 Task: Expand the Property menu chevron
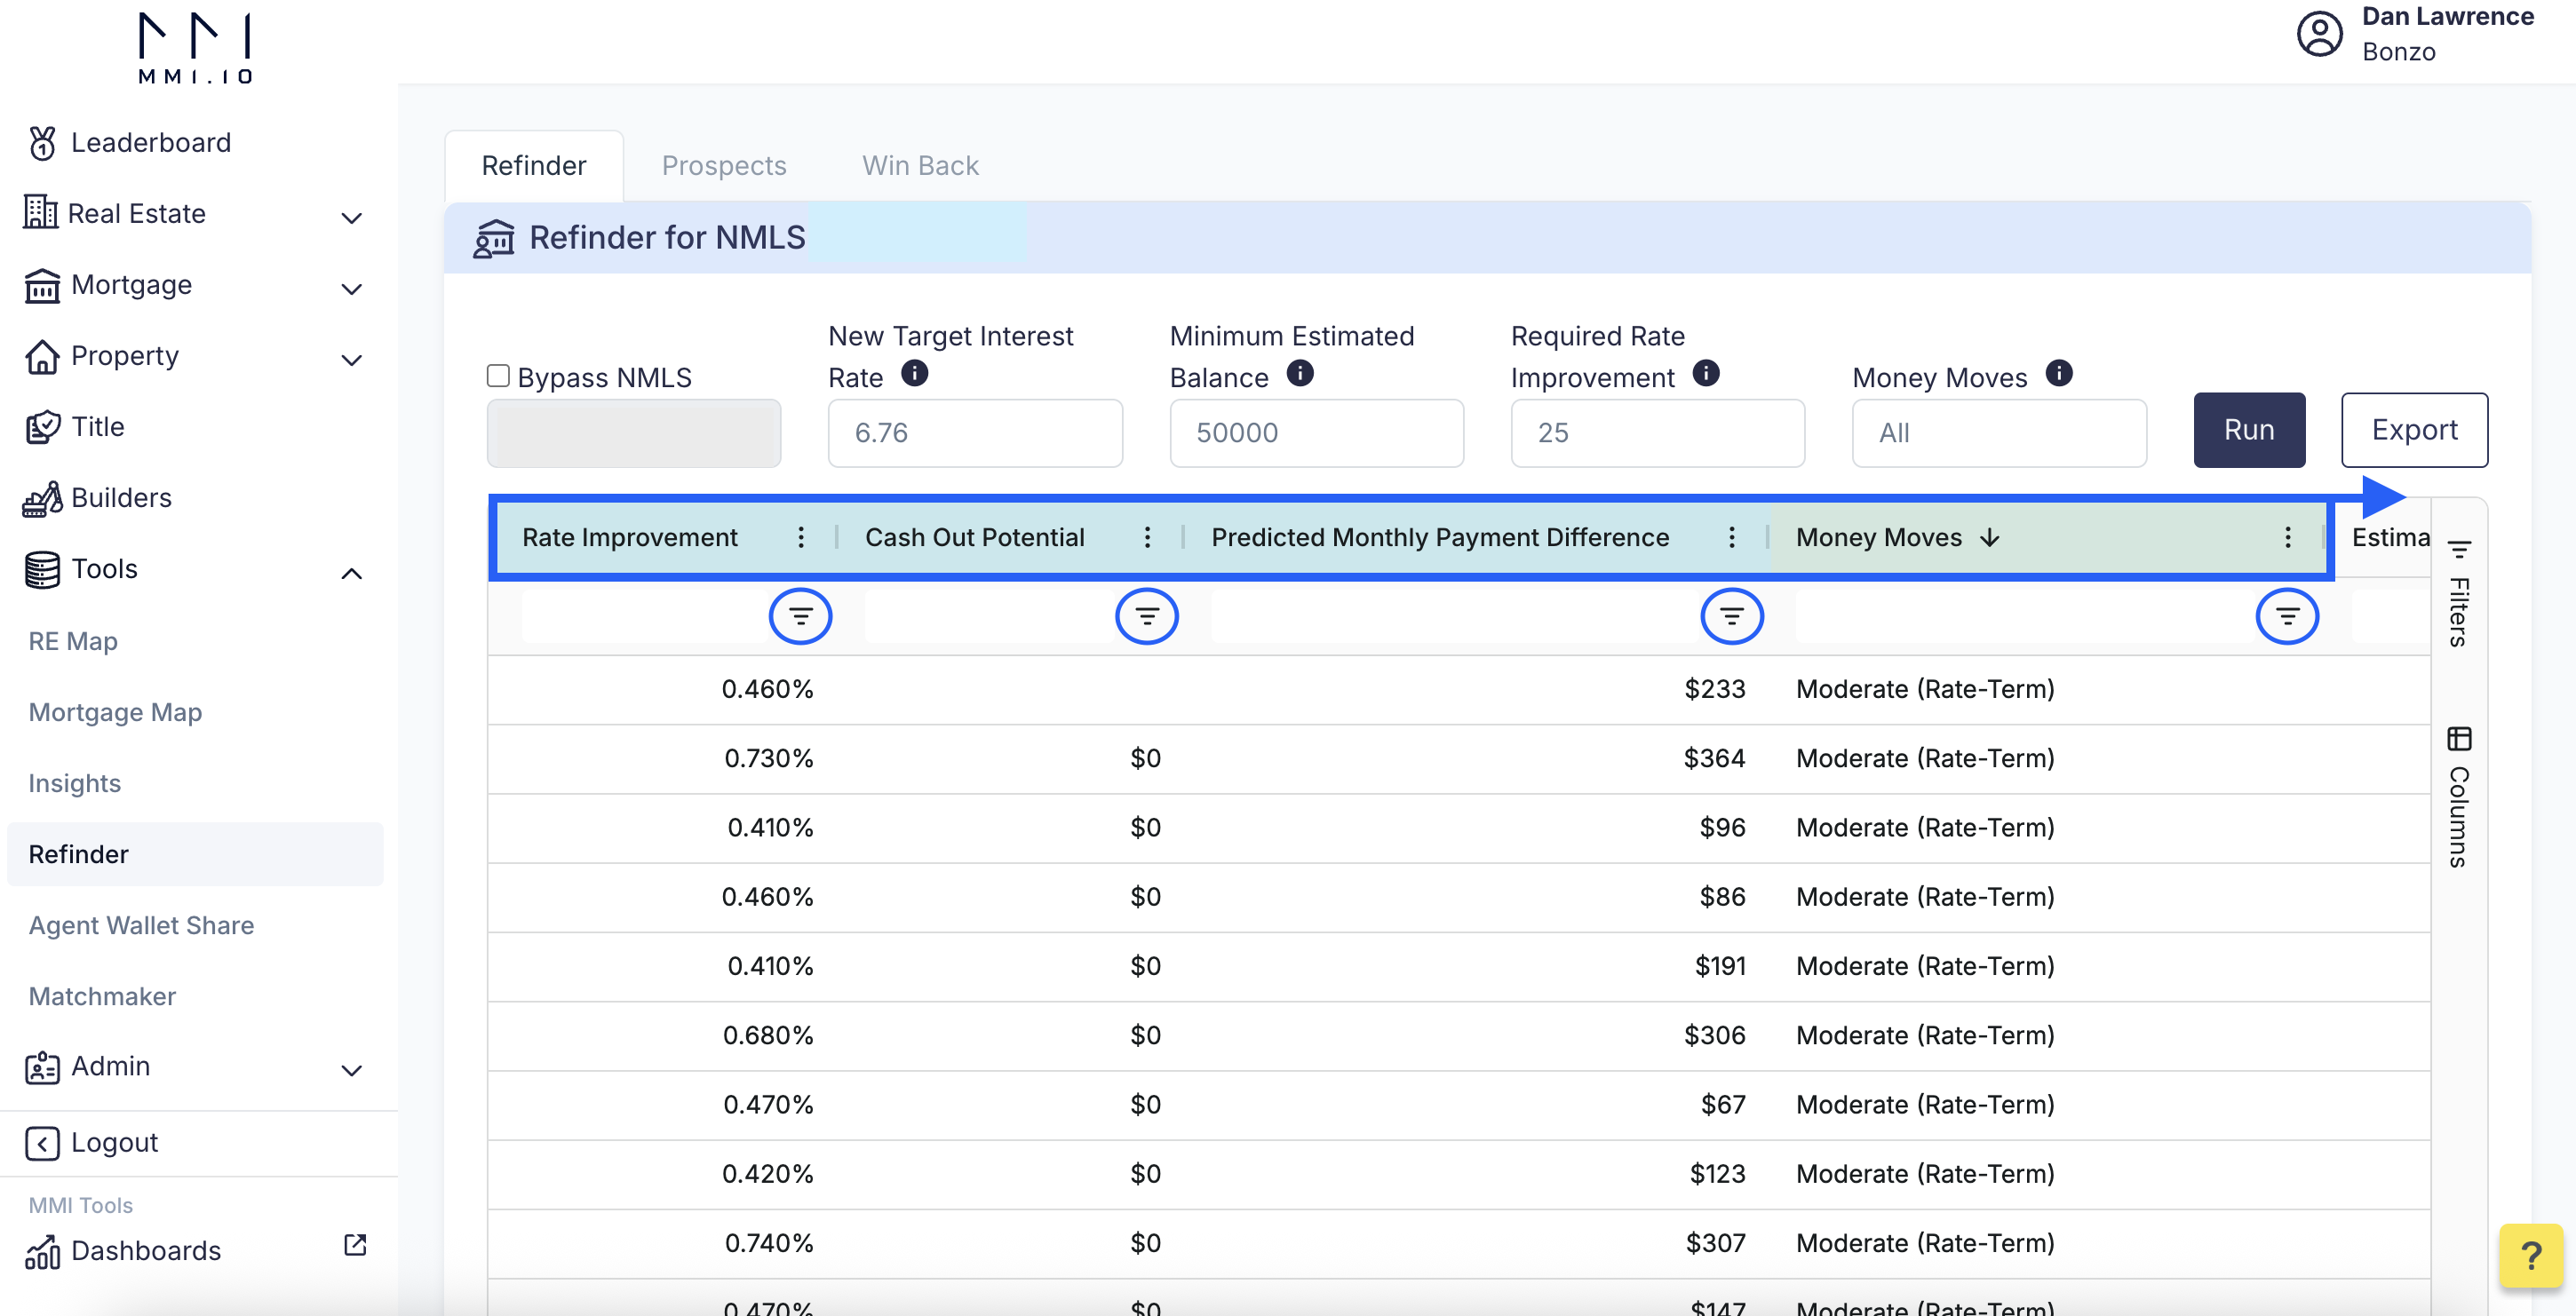[x=351, y=360]
